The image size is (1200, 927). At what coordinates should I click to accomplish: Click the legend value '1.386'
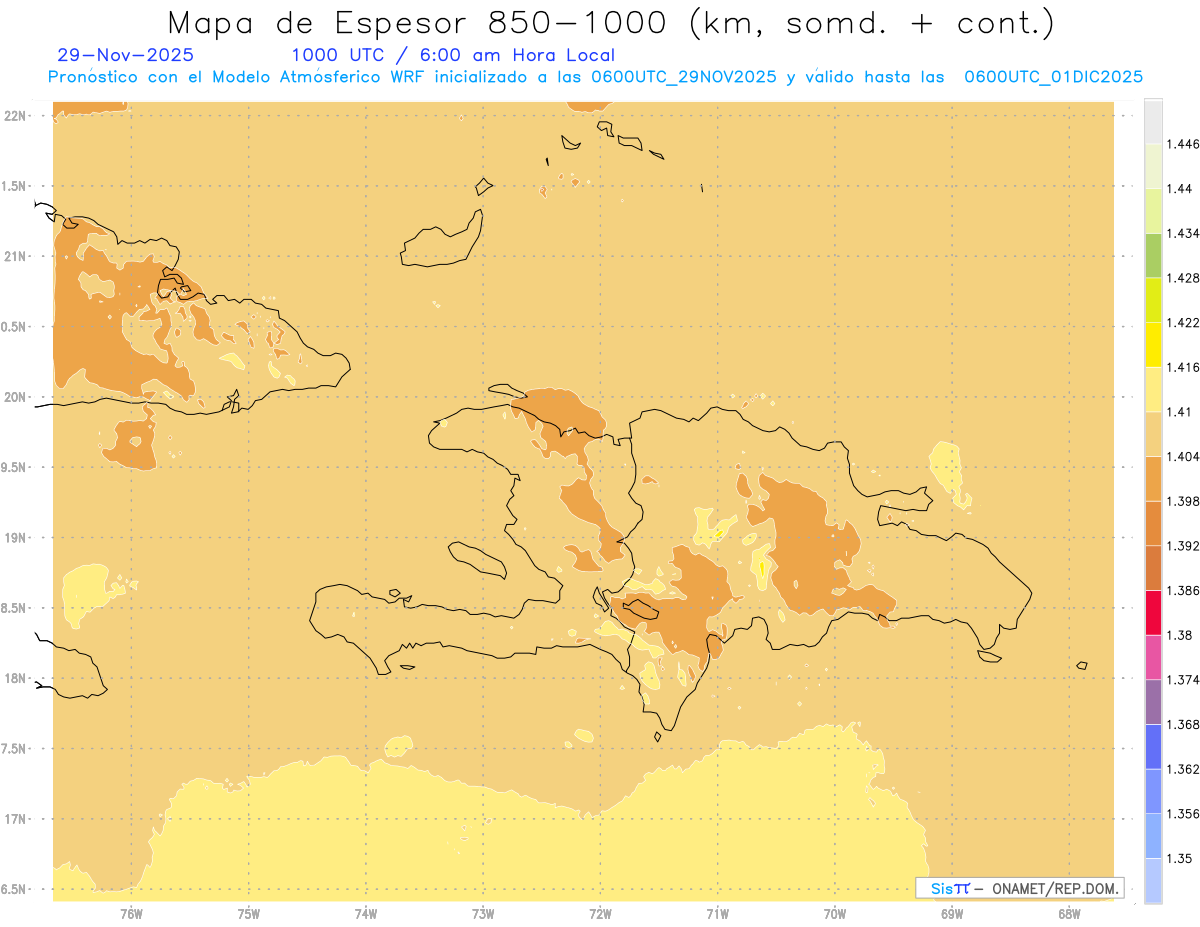(1183, 590)
